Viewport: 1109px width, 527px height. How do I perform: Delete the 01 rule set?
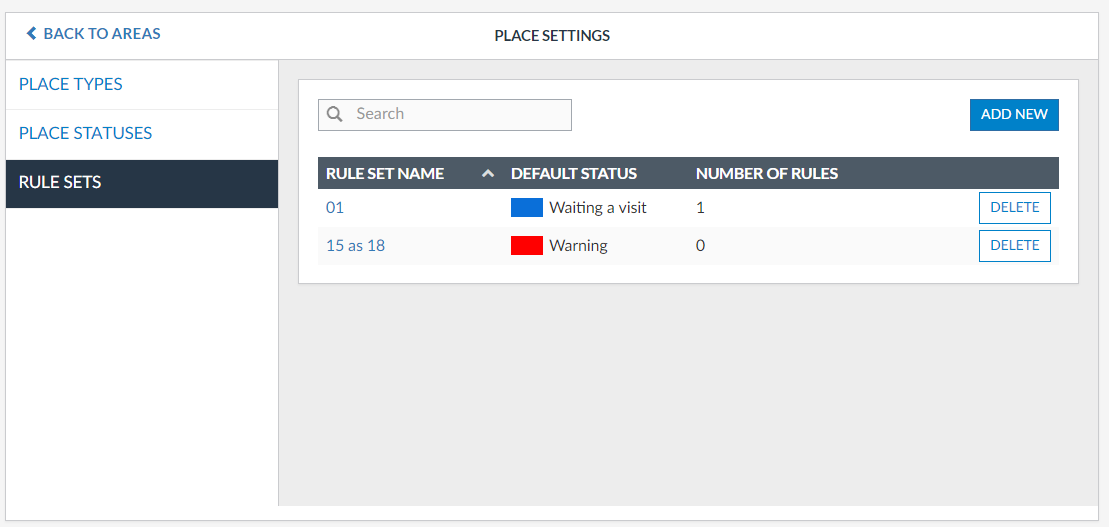click(x=1014, y=208)
